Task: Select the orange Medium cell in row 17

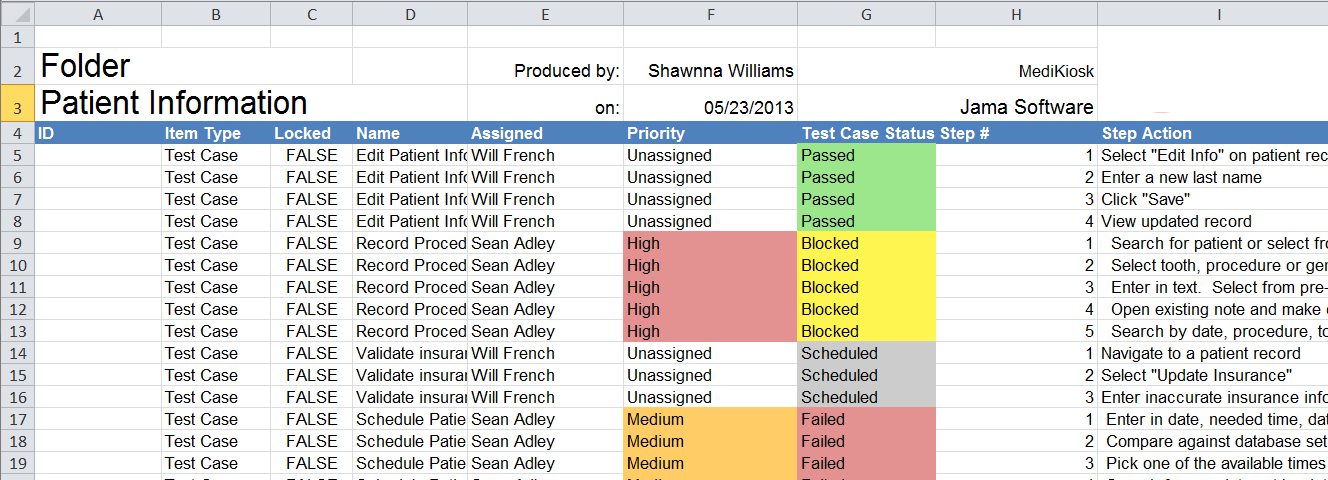Action: tap(710, 419)
